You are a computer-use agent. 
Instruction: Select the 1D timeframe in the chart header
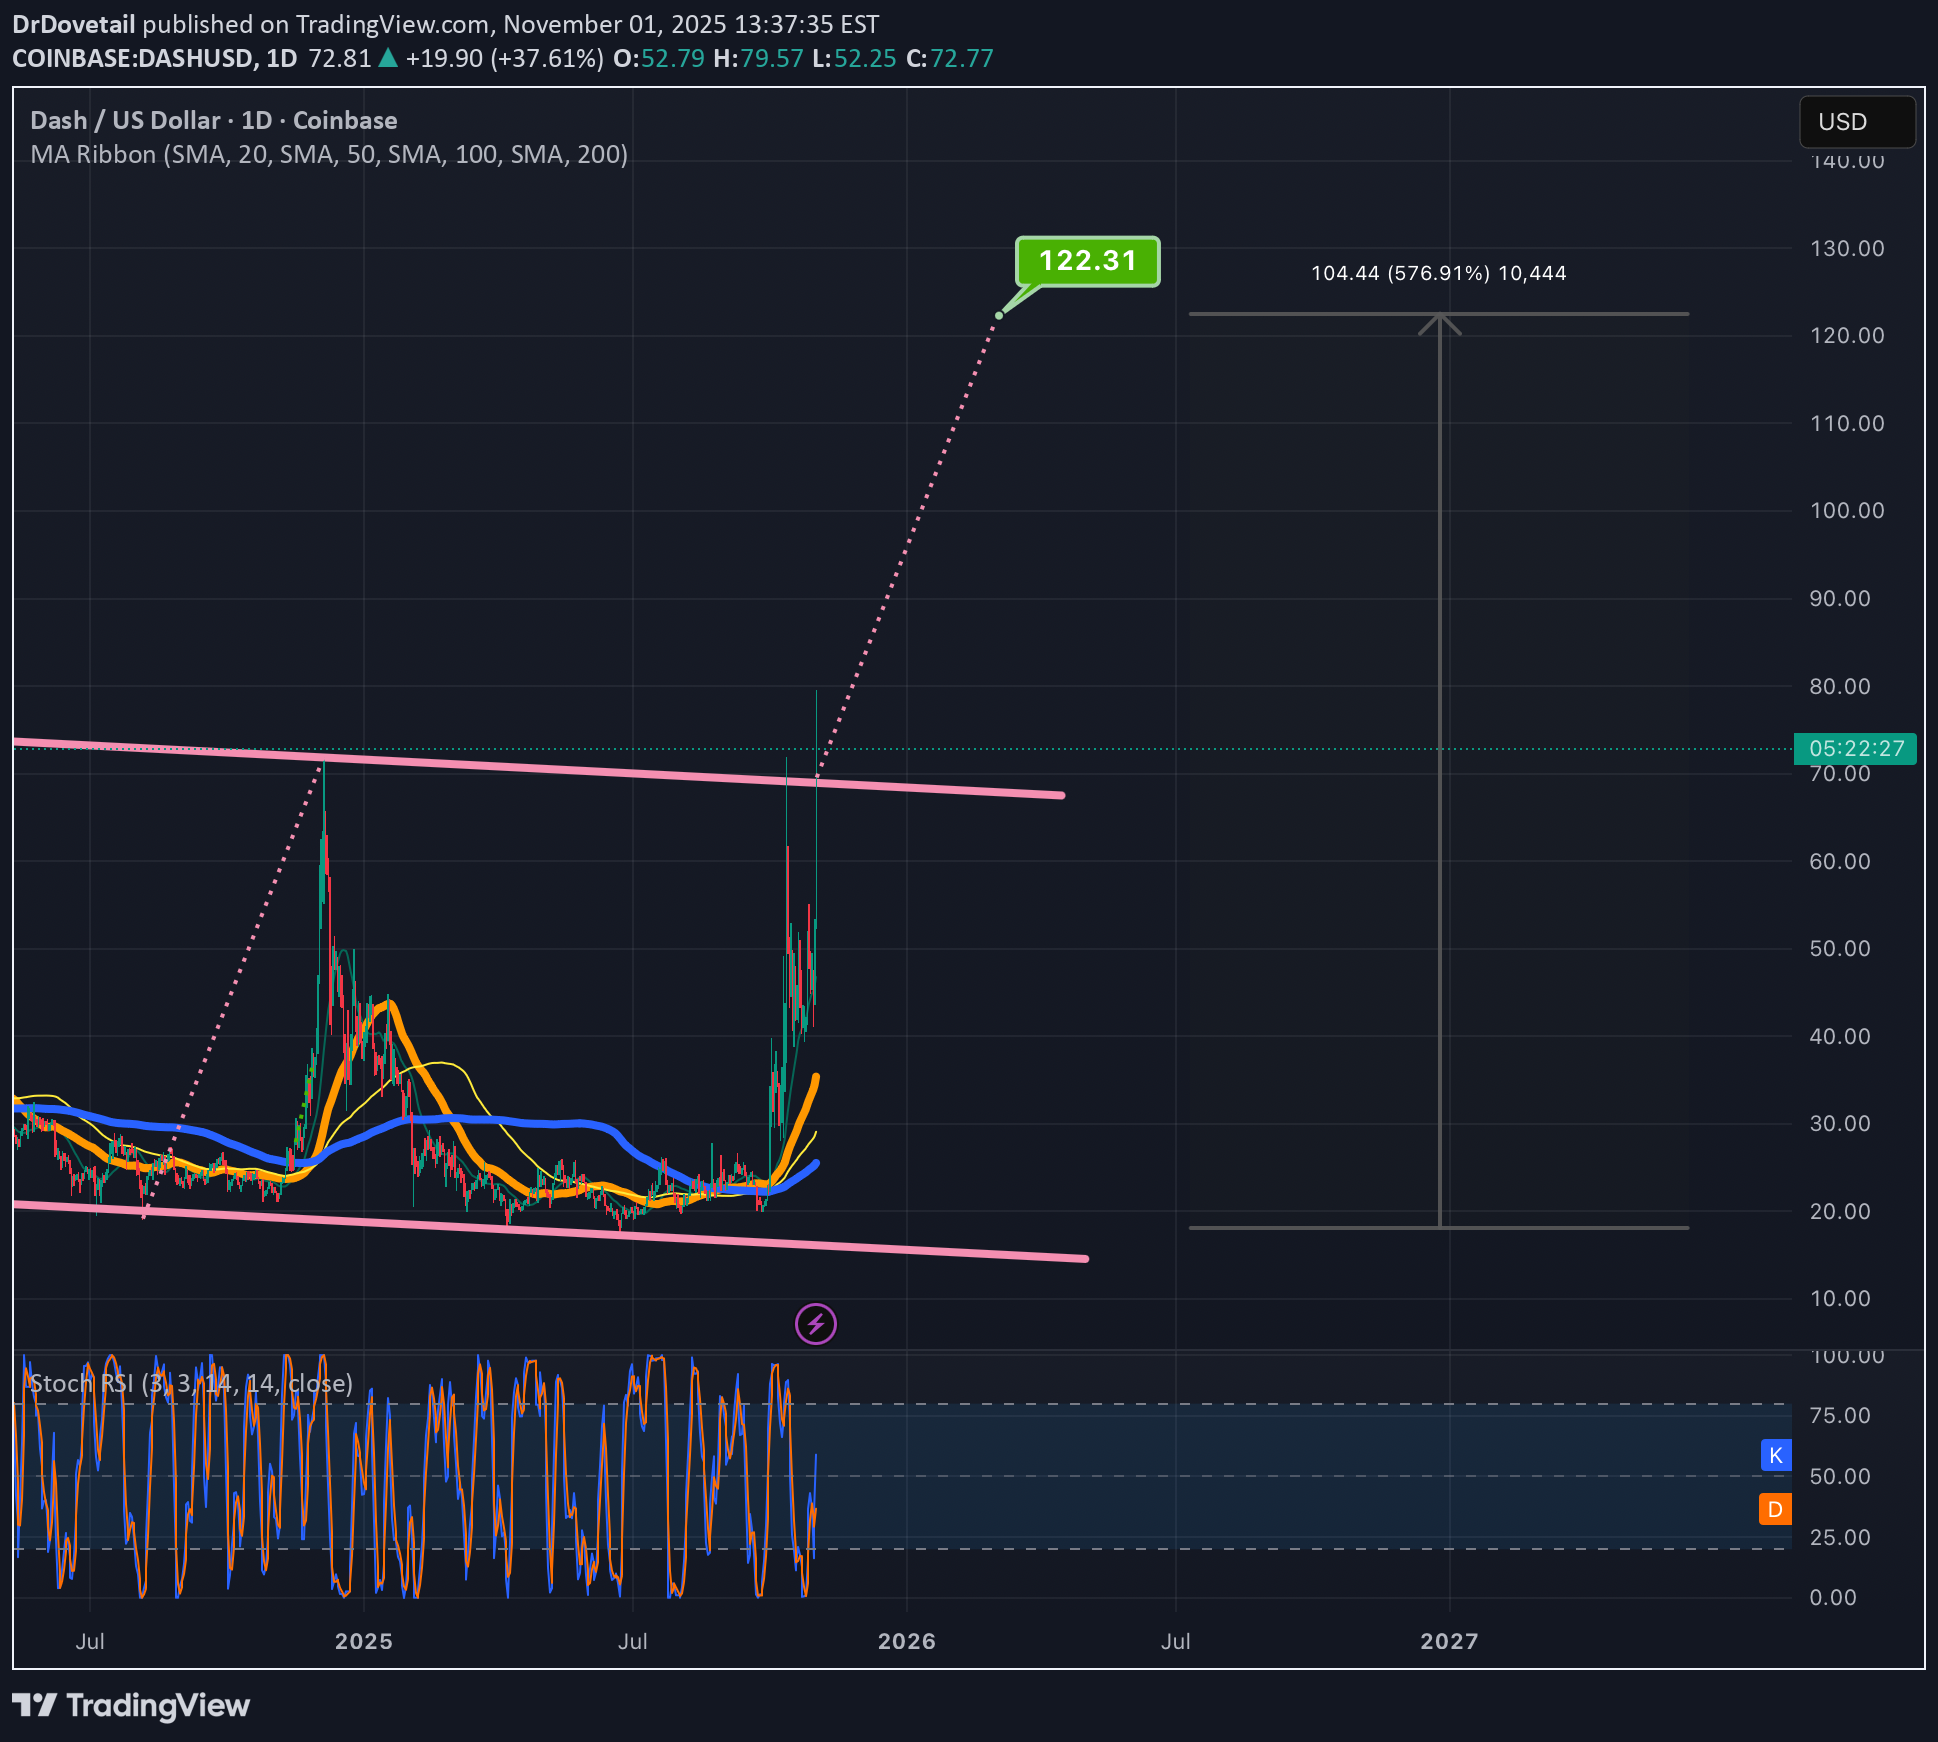[x=283, y=58]
